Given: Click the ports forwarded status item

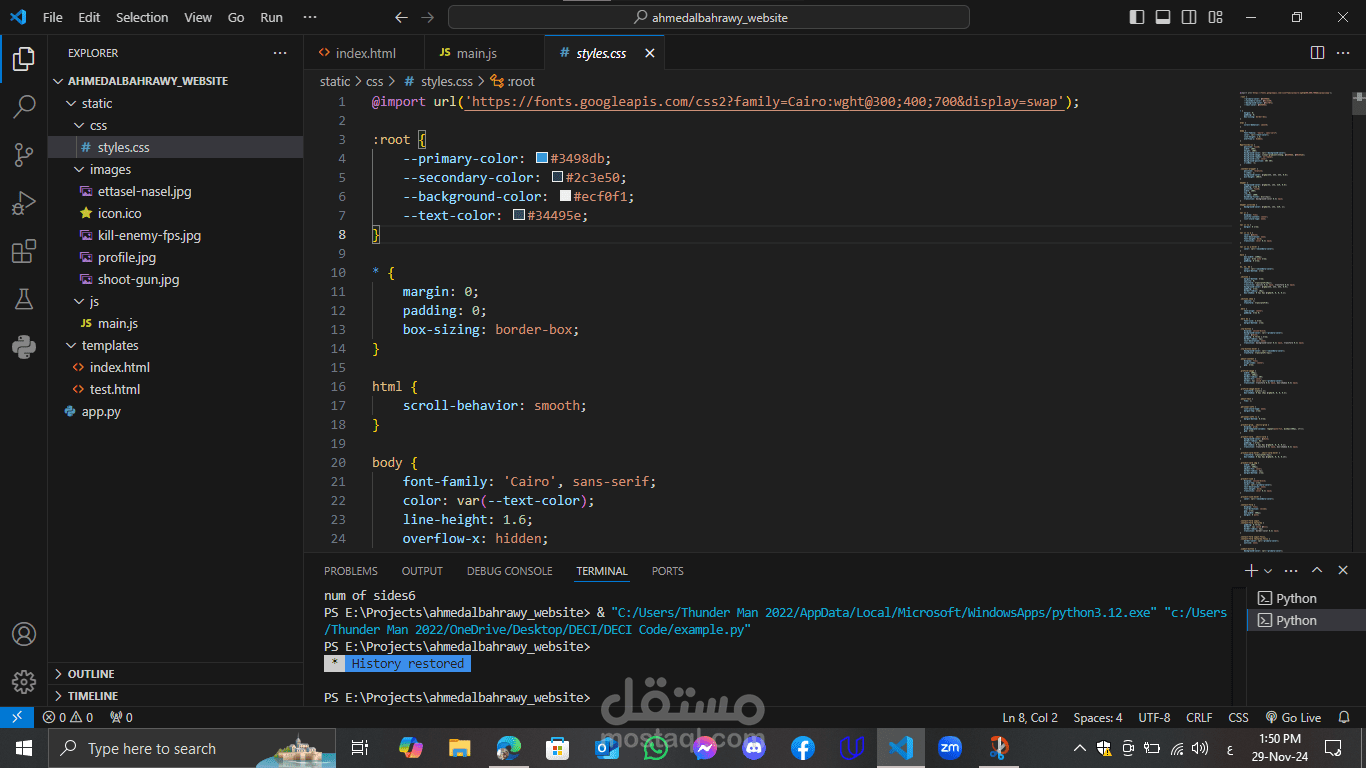Looking at the screenshot, I should click(121, 717).
